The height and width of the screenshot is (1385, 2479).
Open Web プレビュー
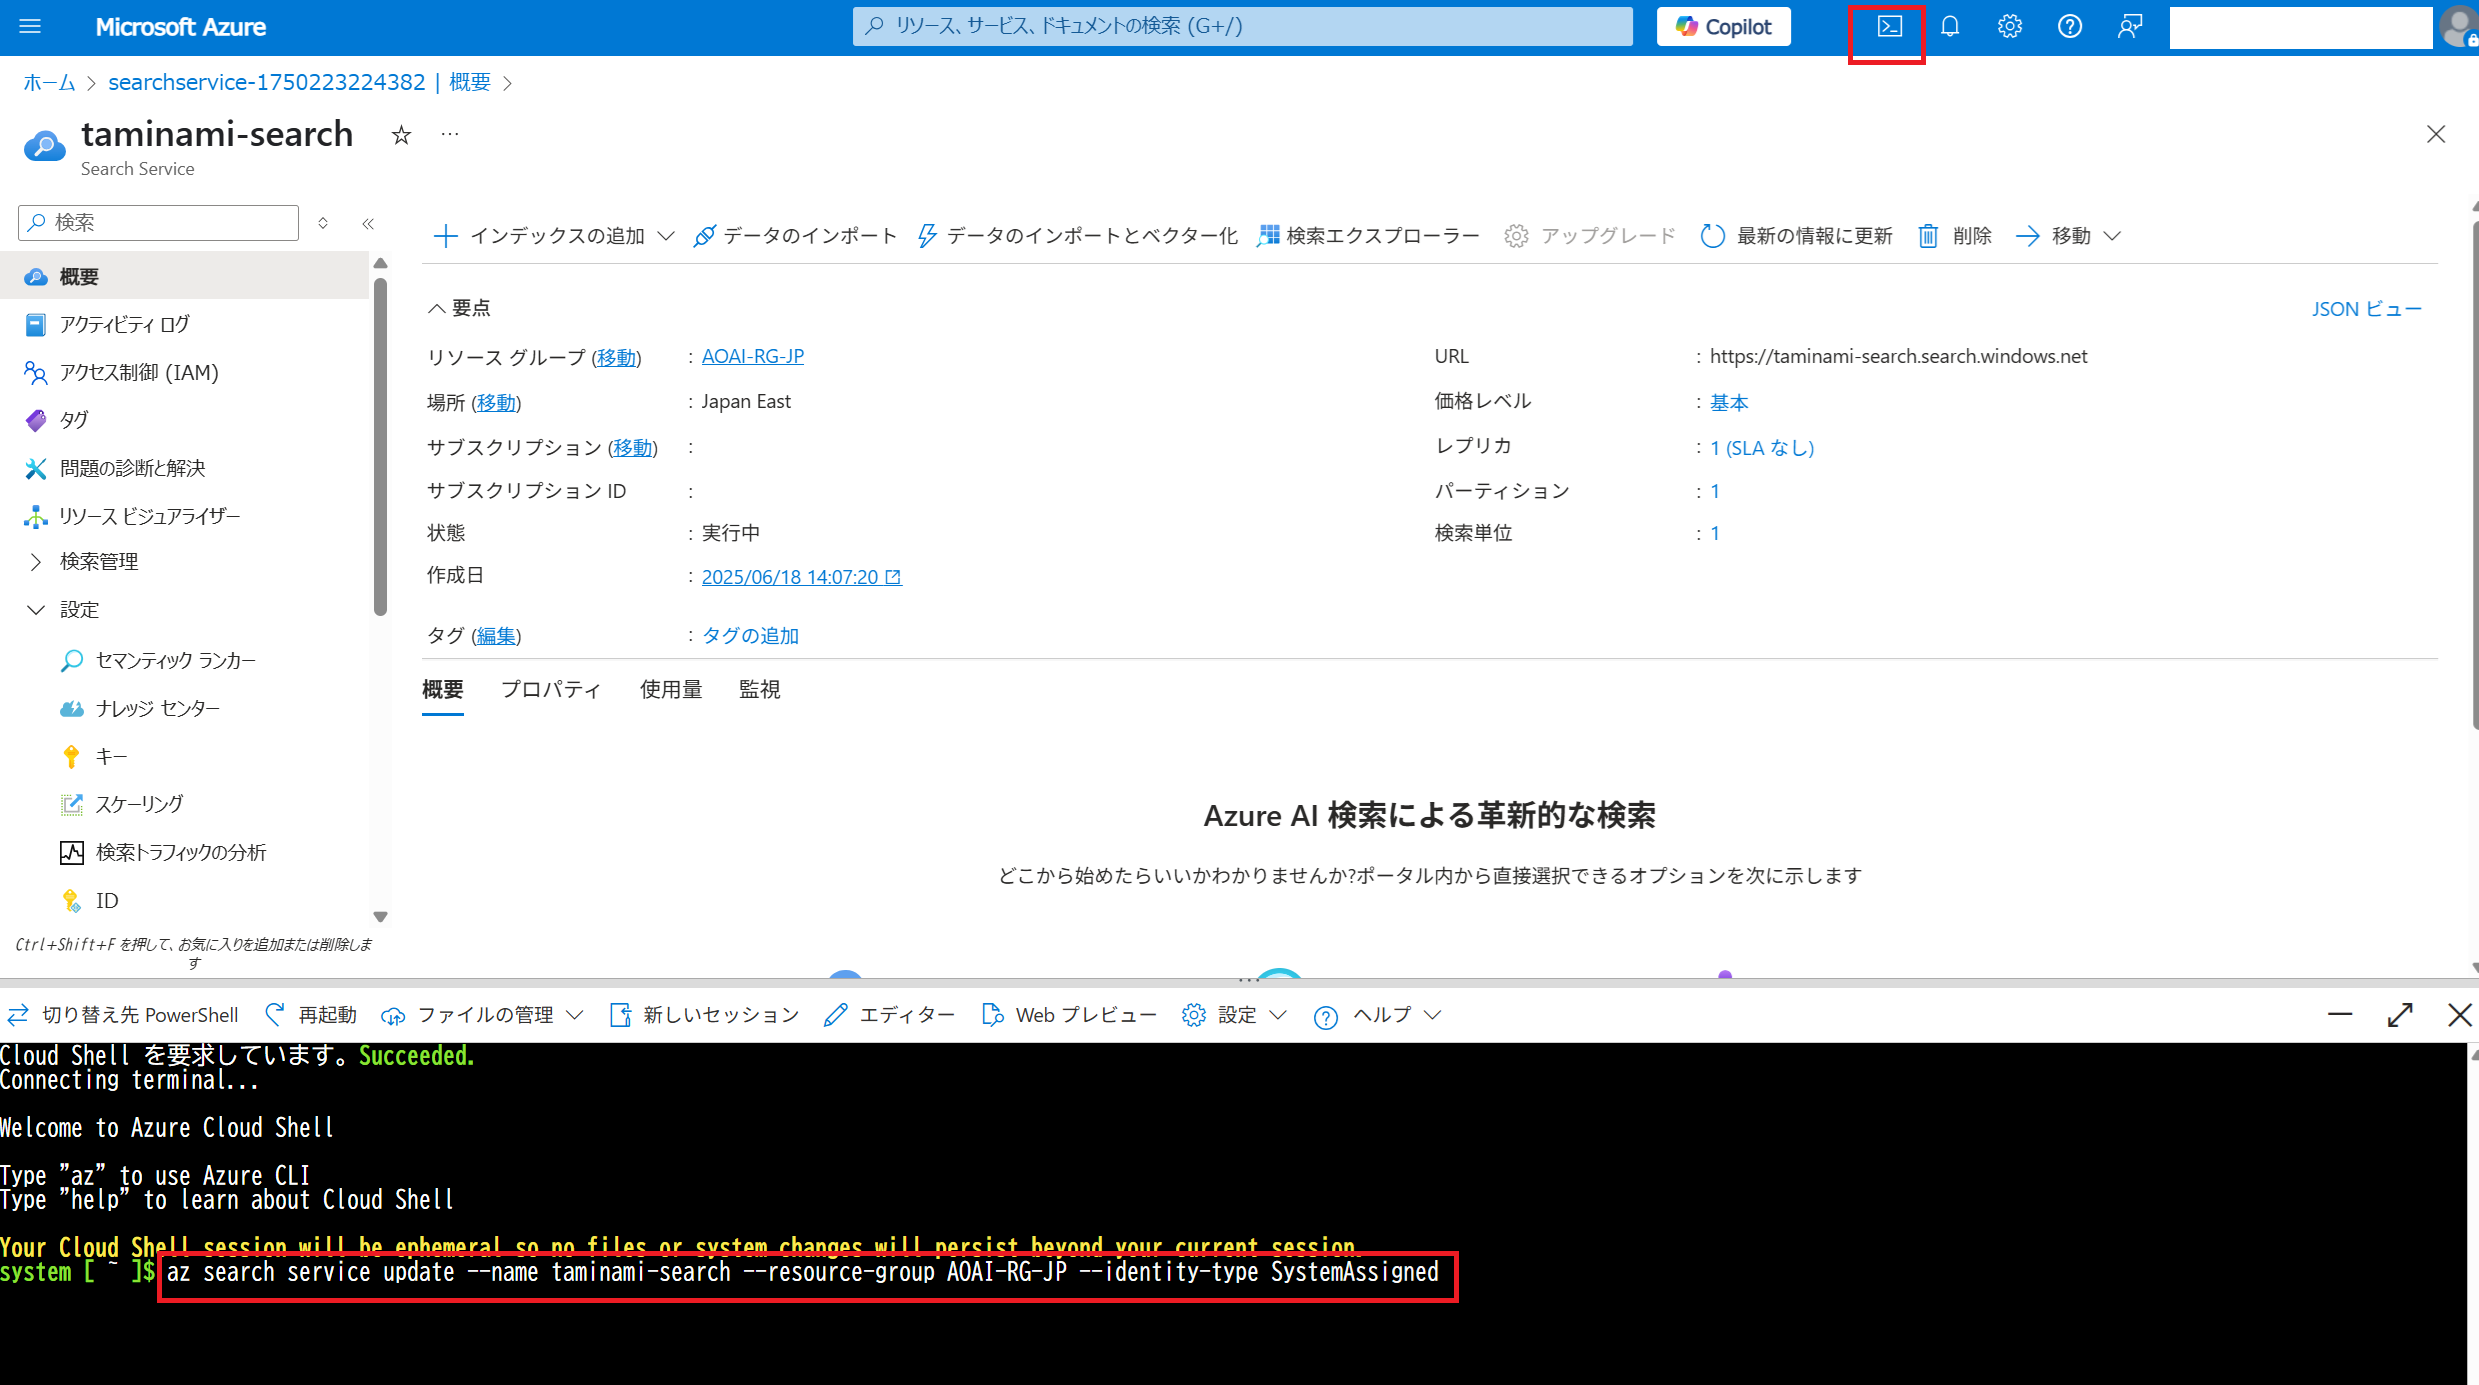pyautogui.click(x=1069, y=1015)
